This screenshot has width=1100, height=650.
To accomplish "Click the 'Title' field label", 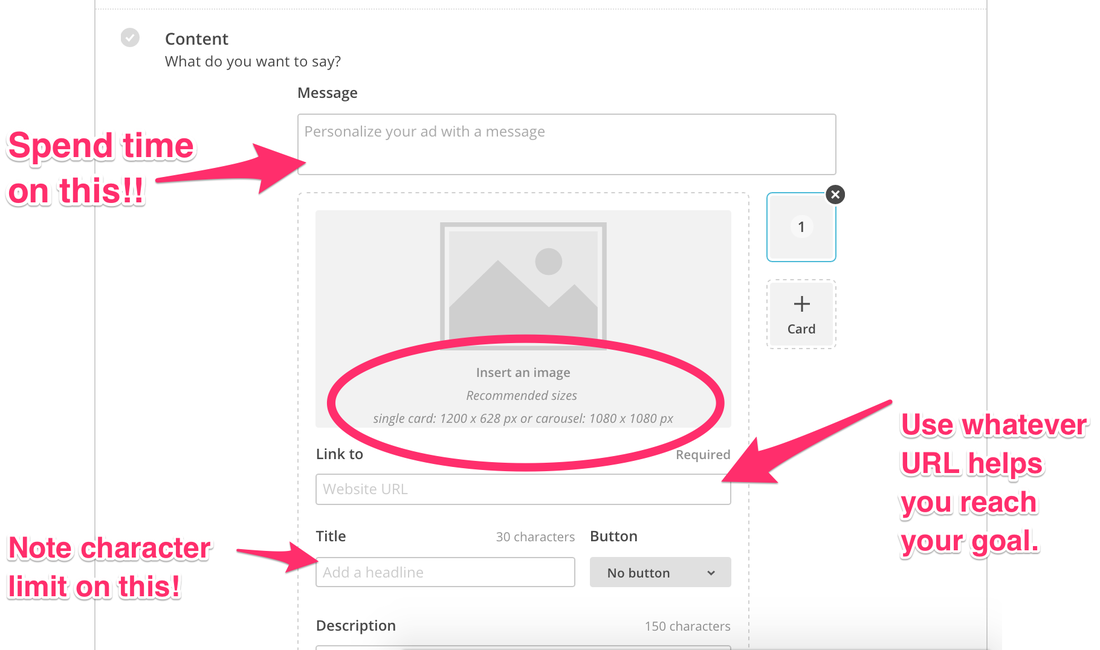I will [331, 536].
